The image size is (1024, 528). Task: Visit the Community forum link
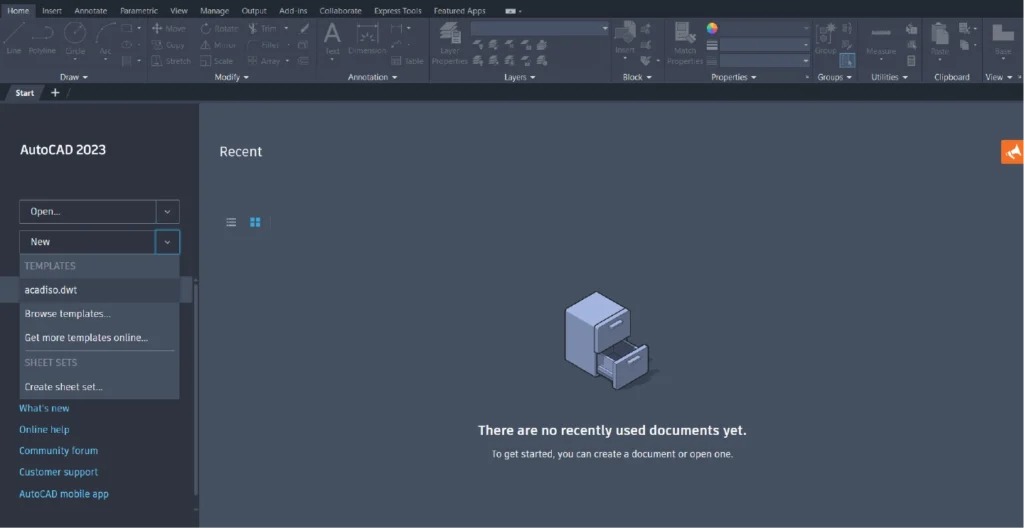tap(58, 451)
